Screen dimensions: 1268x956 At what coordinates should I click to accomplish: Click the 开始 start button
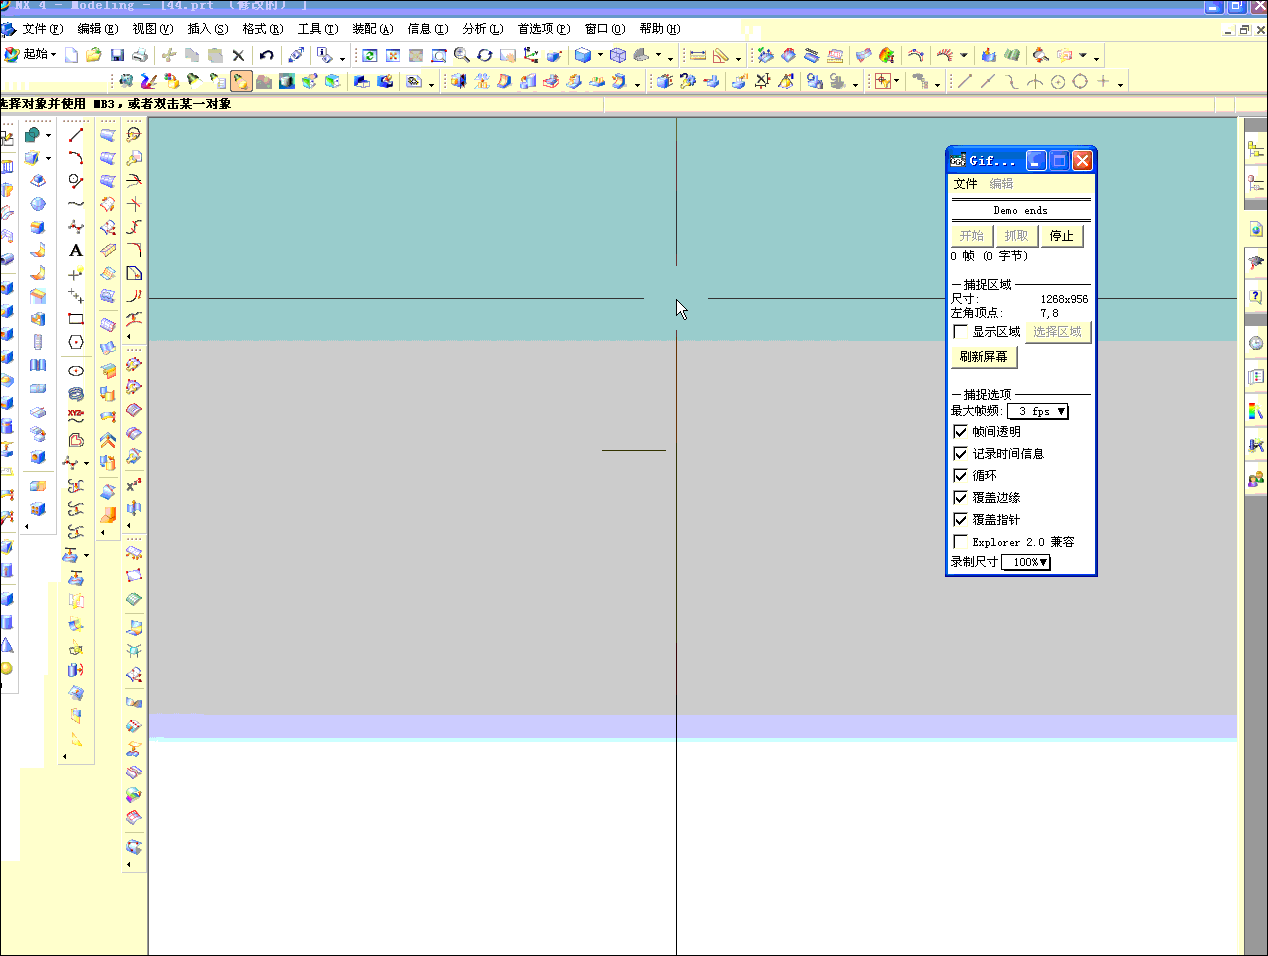pos(971,236)
